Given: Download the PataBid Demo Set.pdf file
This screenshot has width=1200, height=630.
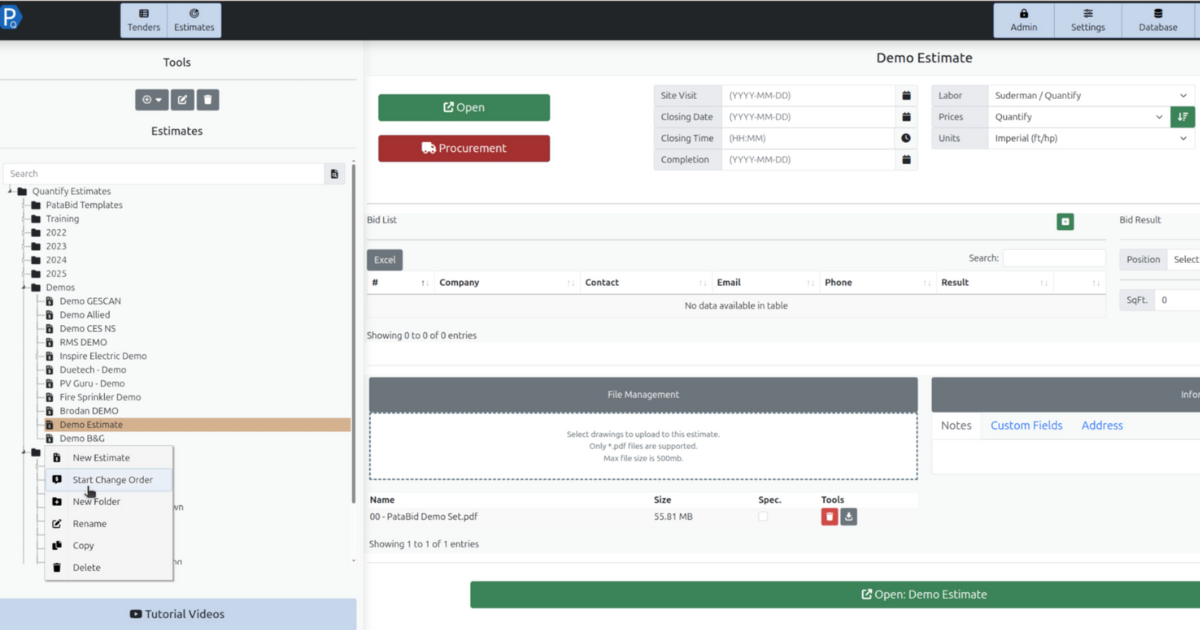Looking at the screenshot, I should point(848,517).
